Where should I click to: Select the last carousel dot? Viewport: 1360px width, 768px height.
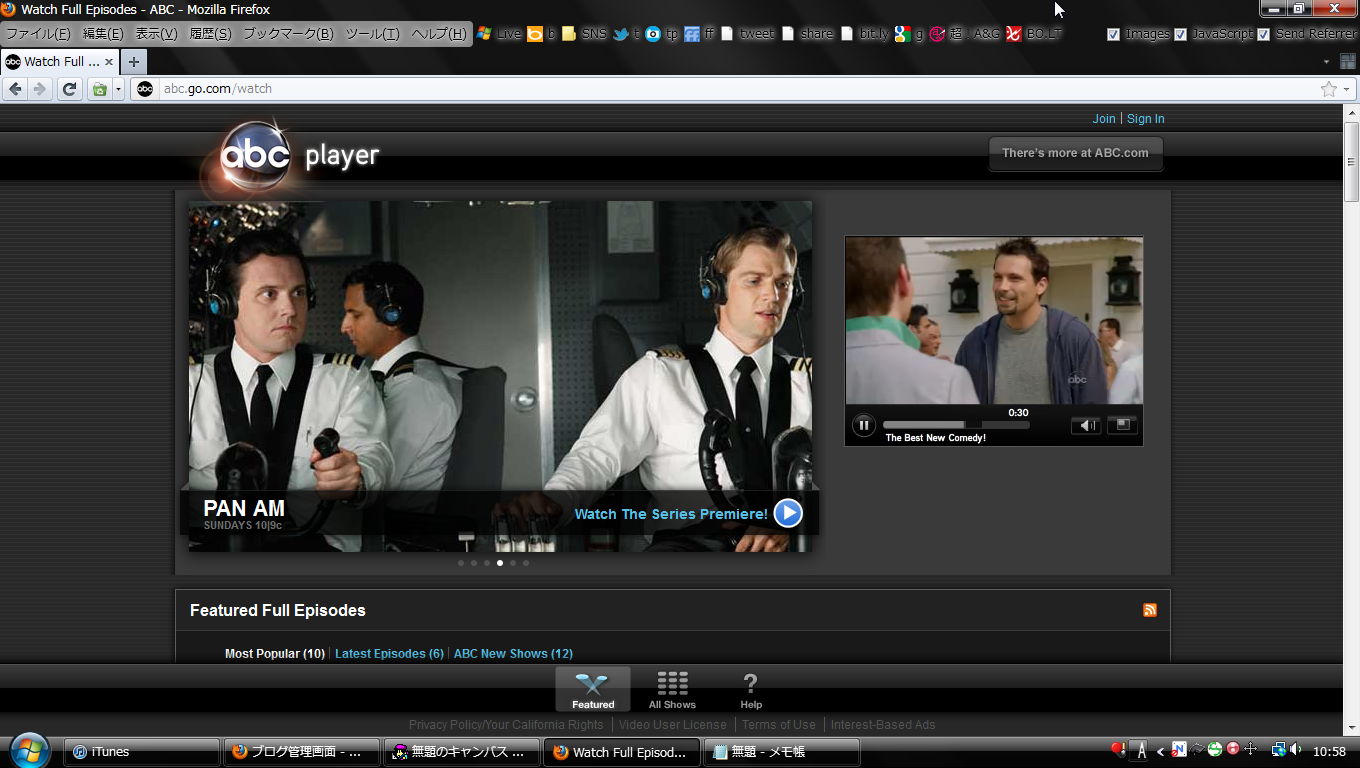[526, 563]
